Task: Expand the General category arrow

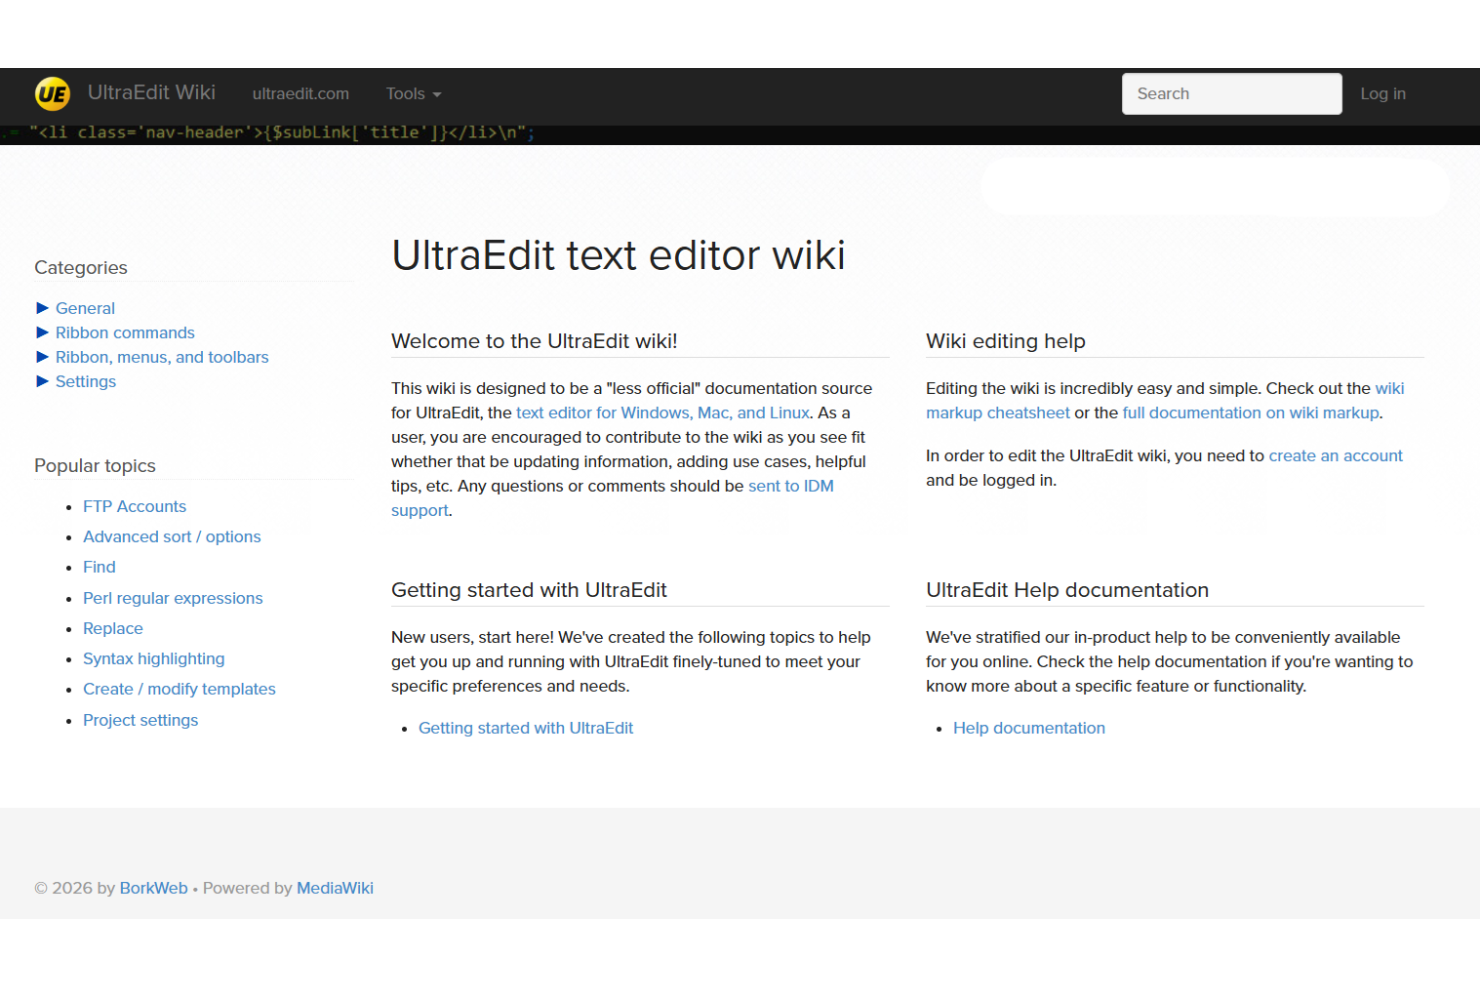Action: click(x=42, y=308)
